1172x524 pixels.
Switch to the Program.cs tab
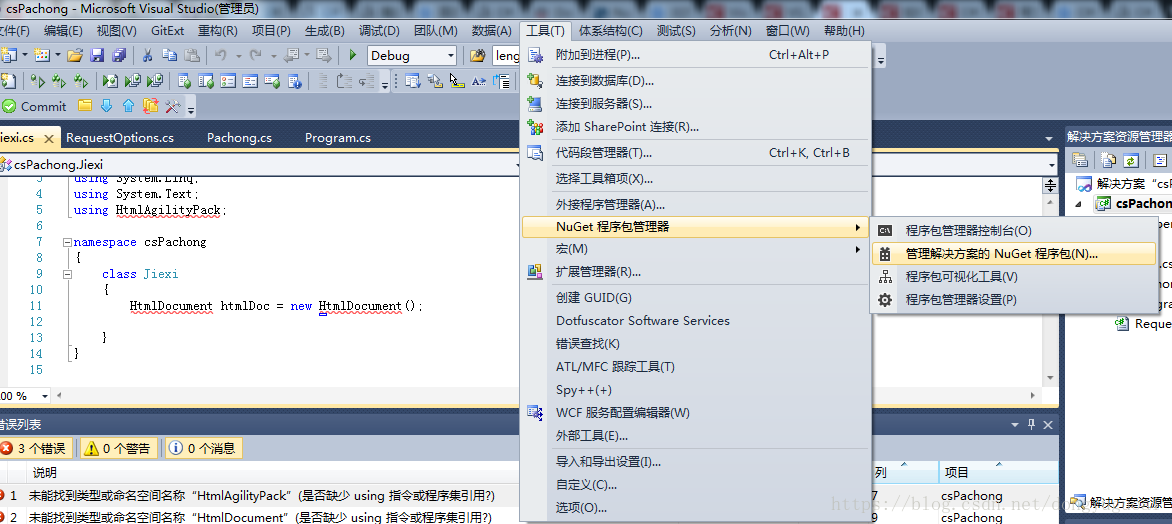tap(338, 138)
